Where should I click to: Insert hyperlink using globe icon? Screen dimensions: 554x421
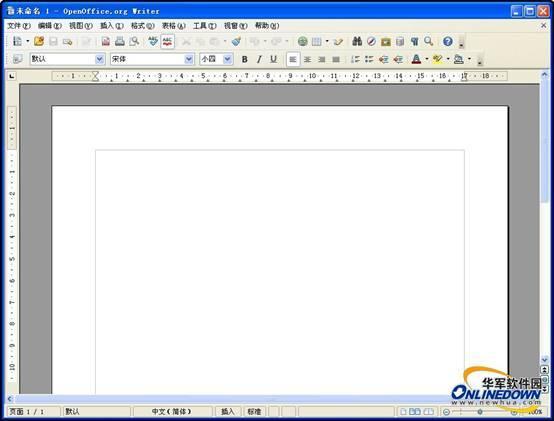pos(302,41)
